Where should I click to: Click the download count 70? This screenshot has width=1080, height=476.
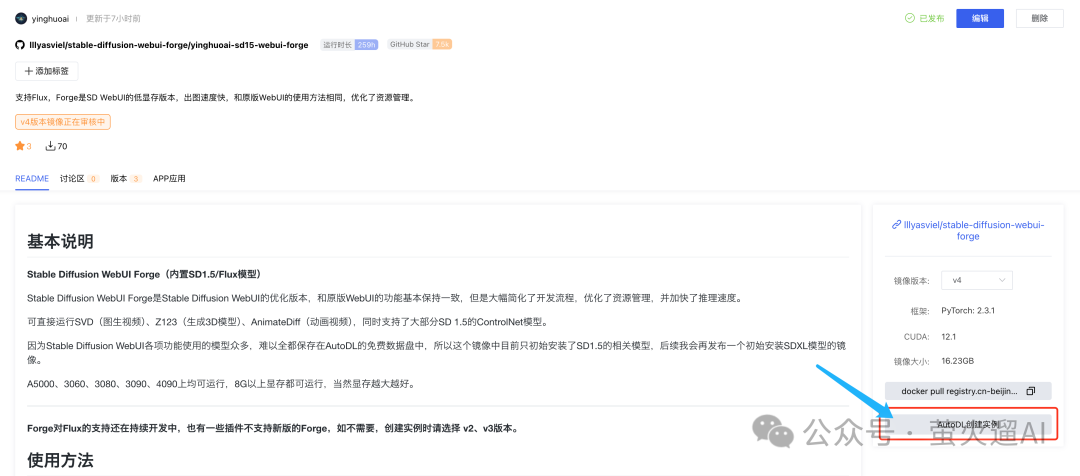pyautogui.click(x=62, y=146)
